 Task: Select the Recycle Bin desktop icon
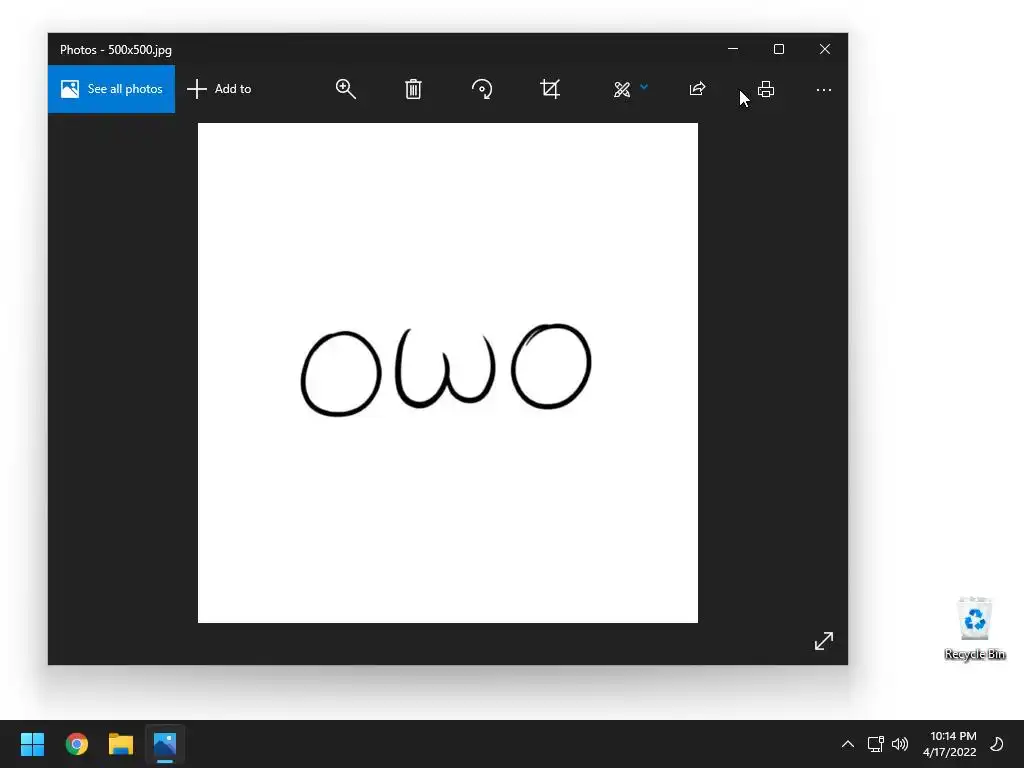(974, 628)
